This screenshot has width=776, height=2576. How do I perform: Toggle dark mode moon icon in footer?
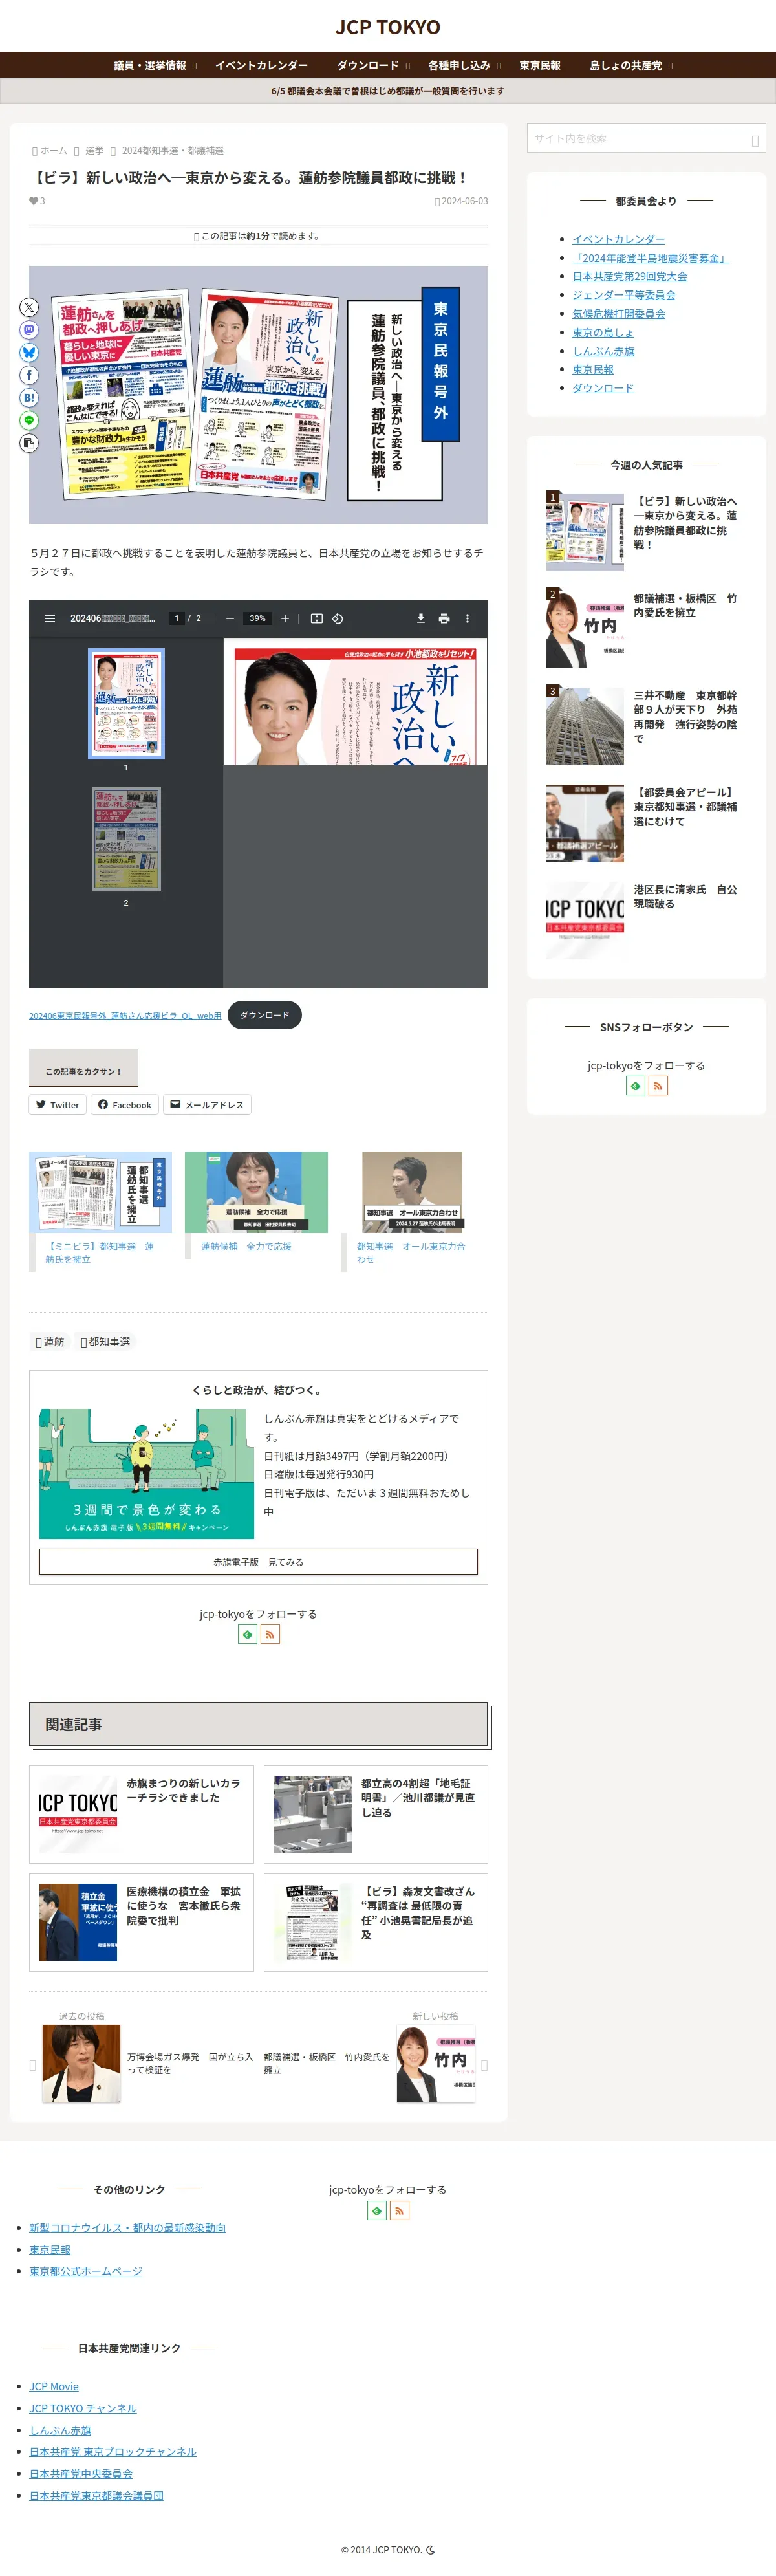tap(431, 2549)
